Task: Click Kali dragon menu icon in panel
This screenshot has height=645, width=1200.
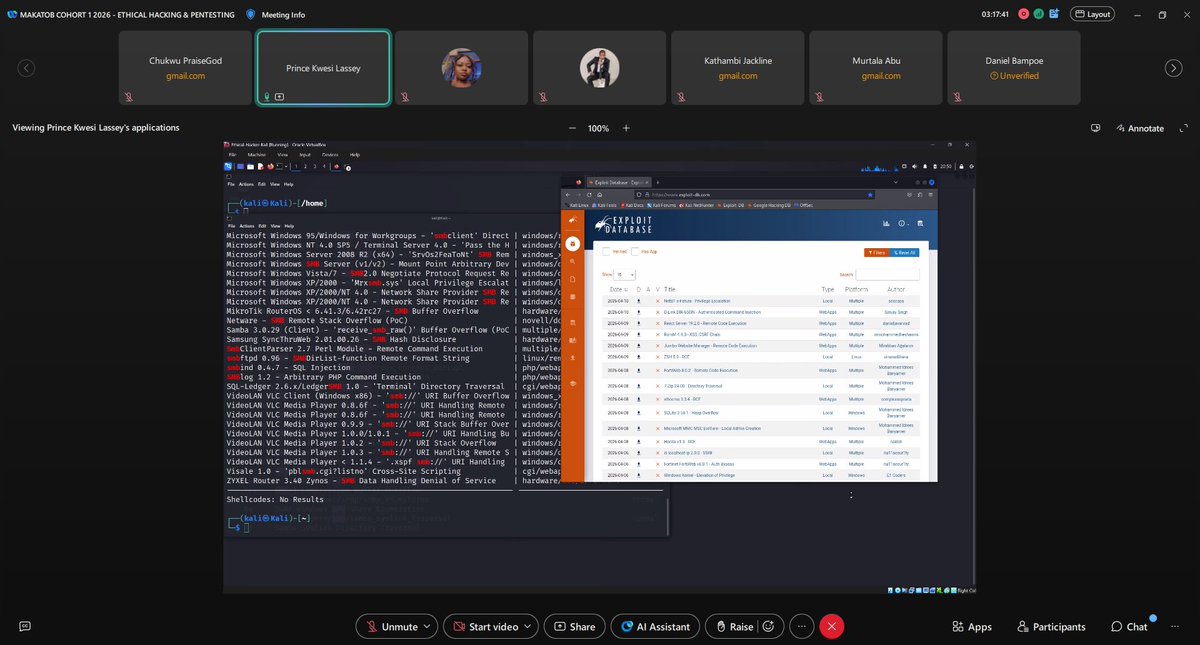Action: click(x=228, y=166)
